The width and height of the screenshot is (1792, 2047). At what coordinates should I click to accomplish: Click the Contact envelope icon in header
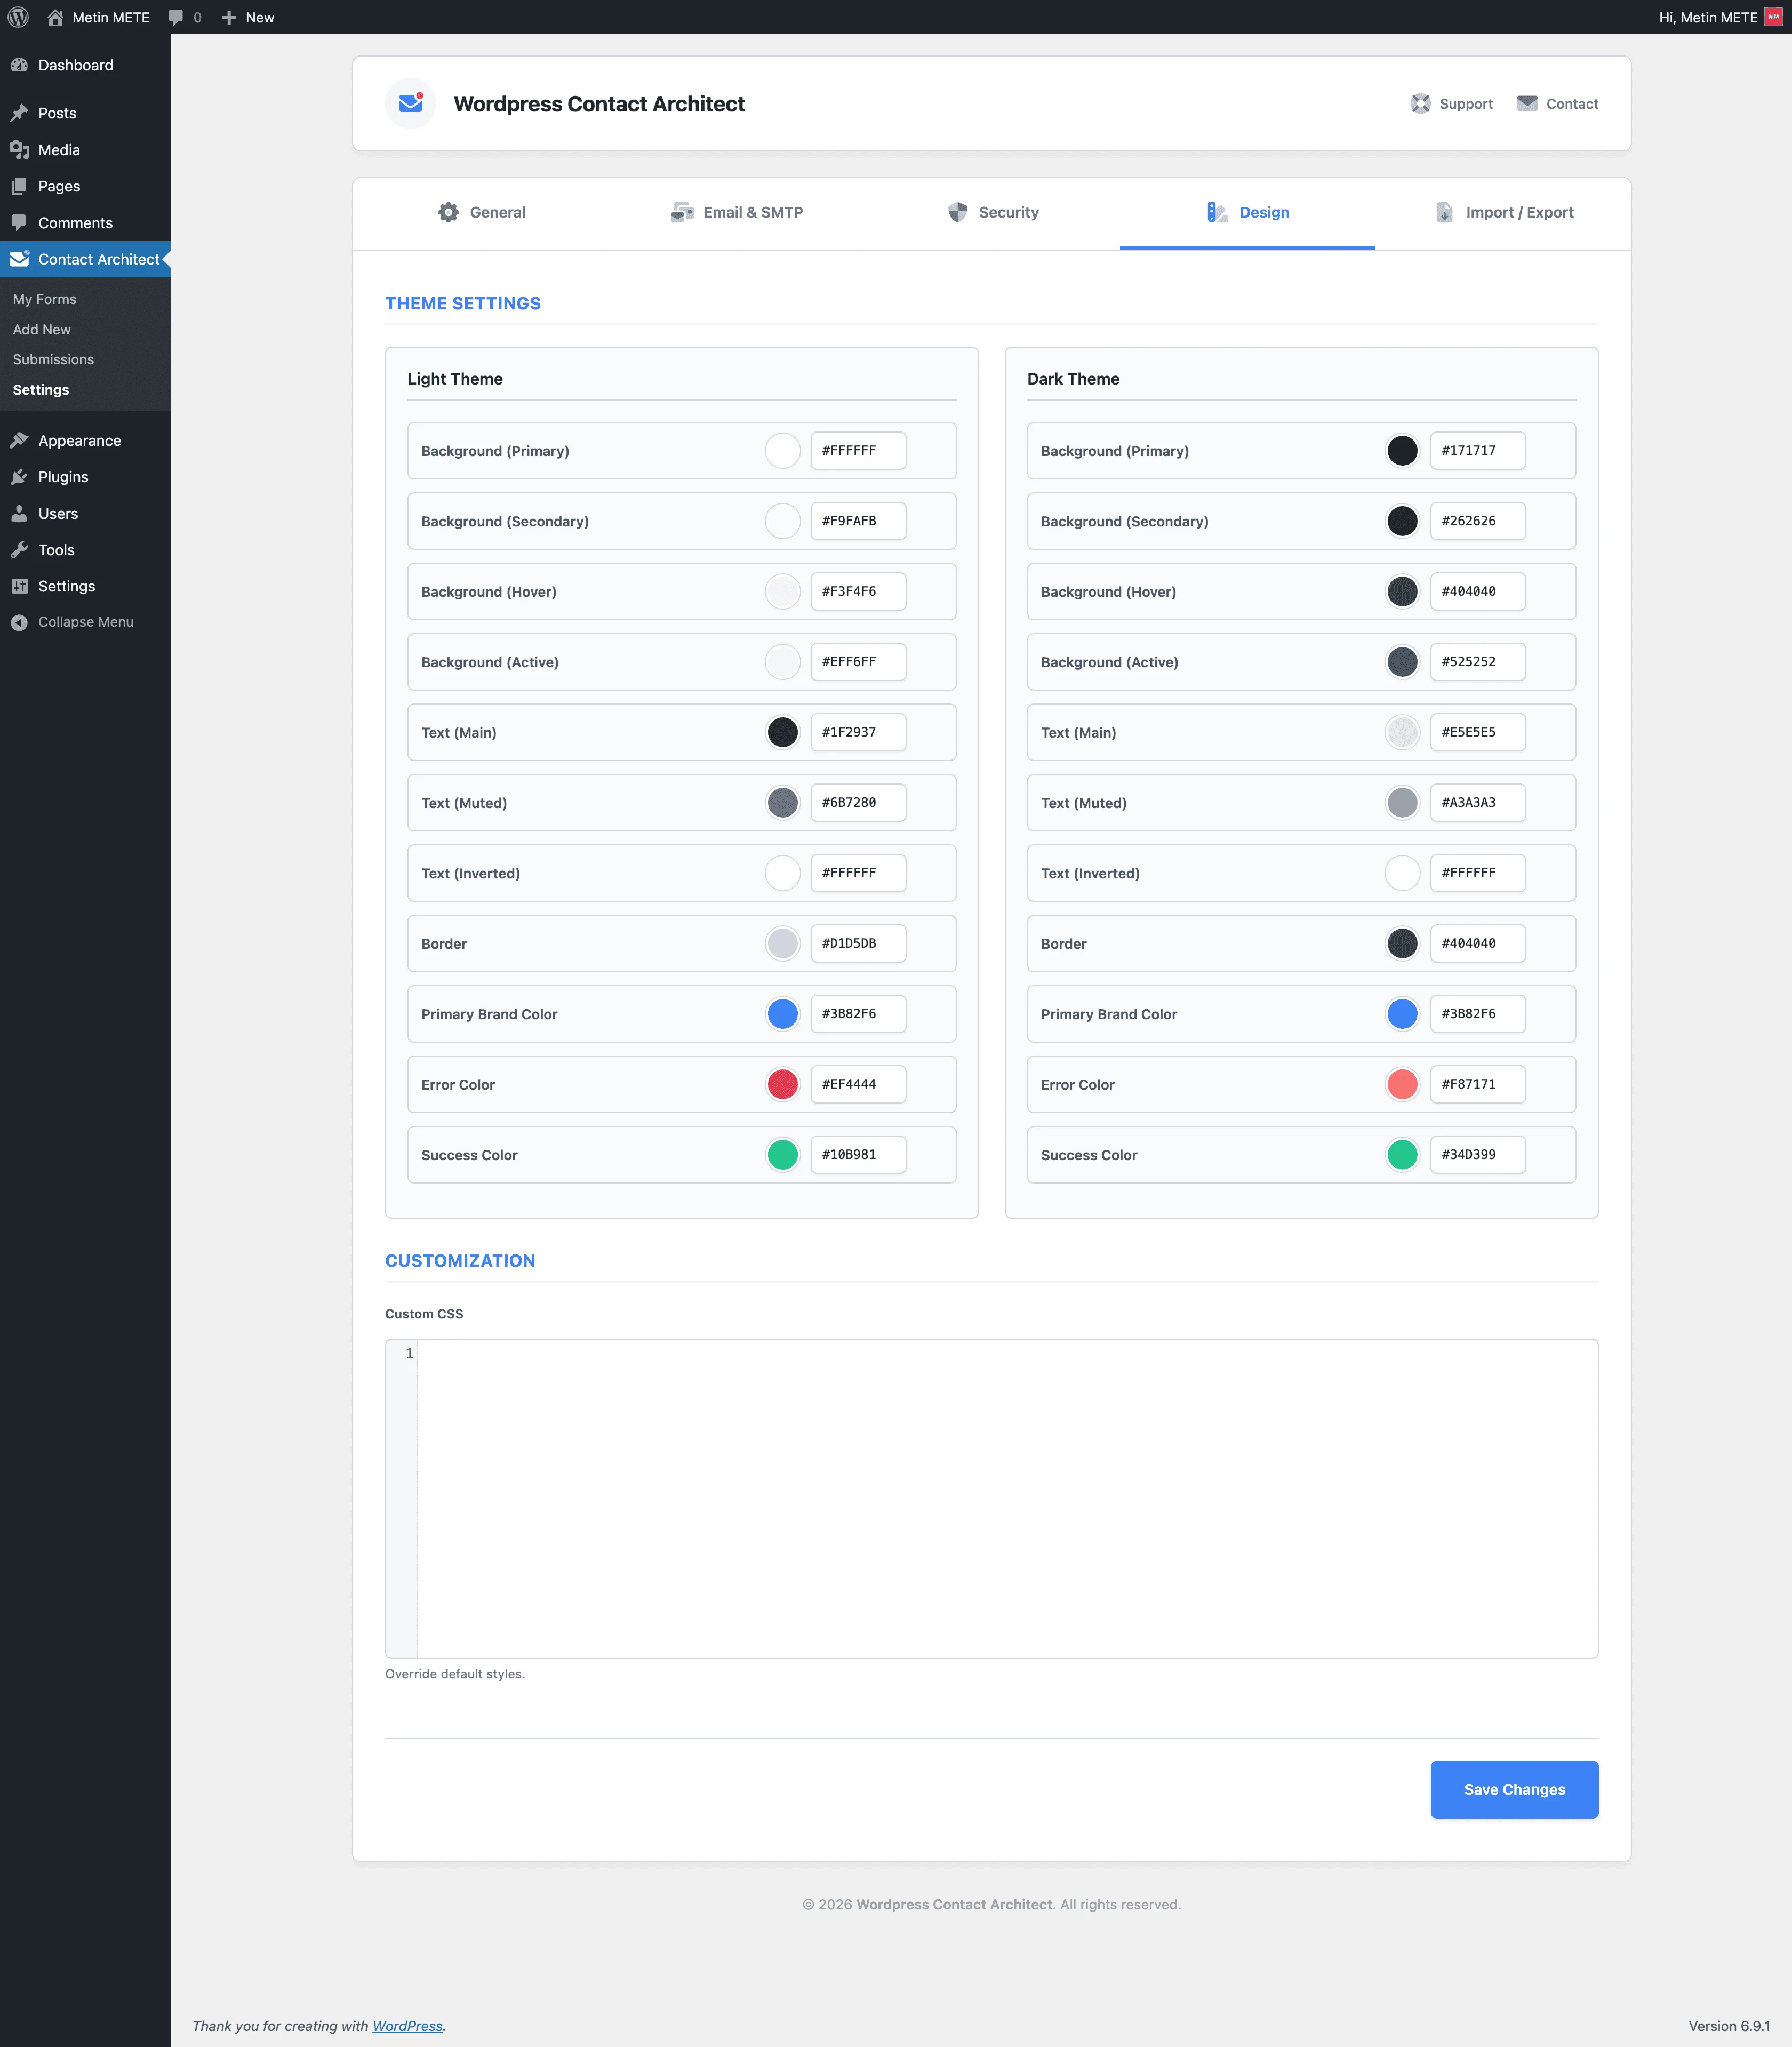click(1527, 104)
